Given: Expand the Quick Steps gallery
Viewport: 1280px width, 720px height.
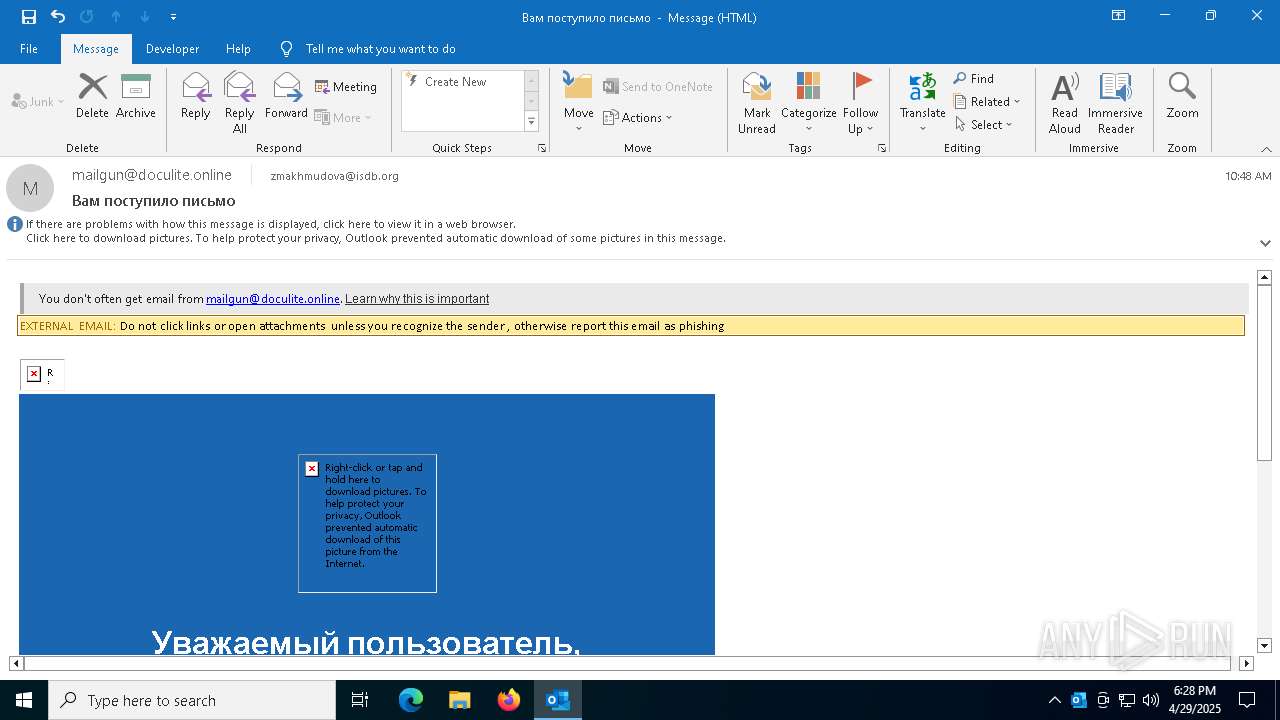Looking at the screenshot, I should tap(532, 122).
